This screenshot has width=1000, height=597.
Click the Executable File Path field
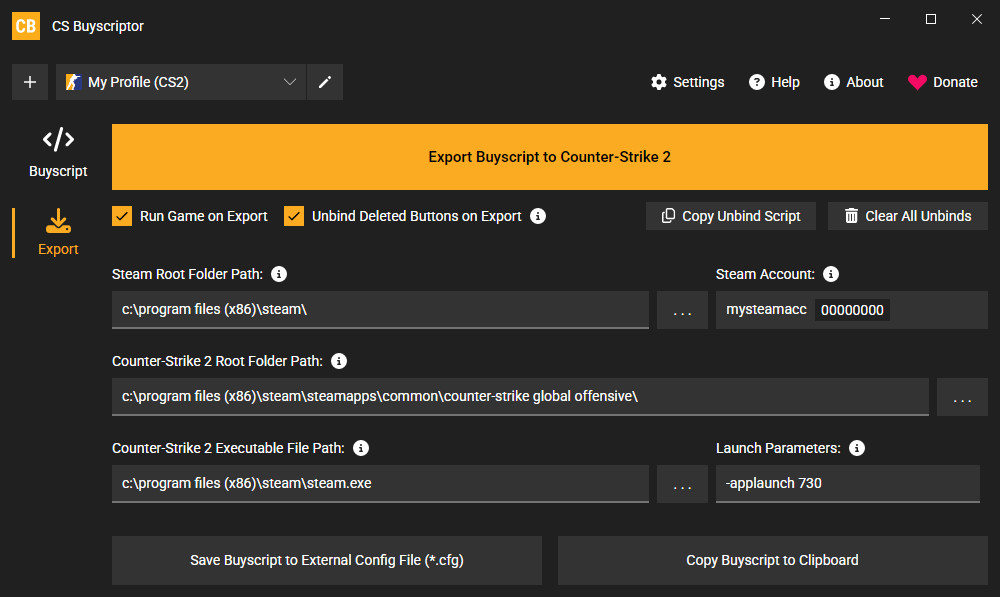tap(380, 483)
